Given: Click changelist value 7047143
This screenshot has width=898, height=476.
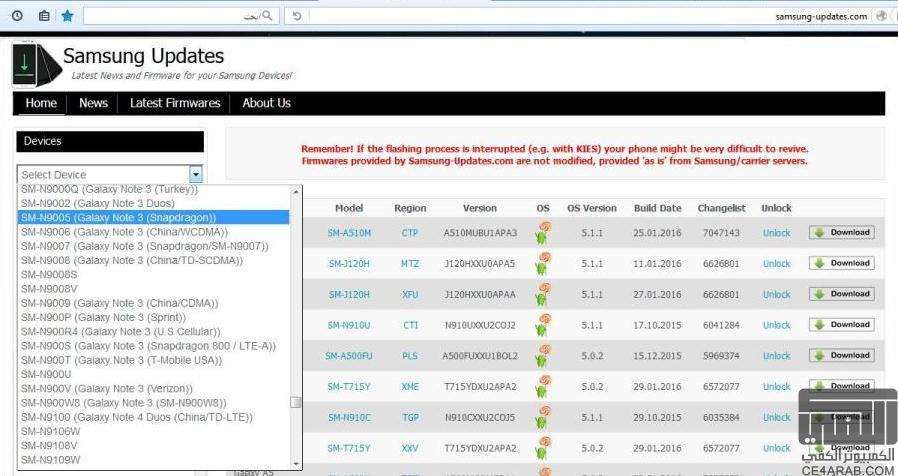Looking at the screenshot, I should click(x=721, y=233).
